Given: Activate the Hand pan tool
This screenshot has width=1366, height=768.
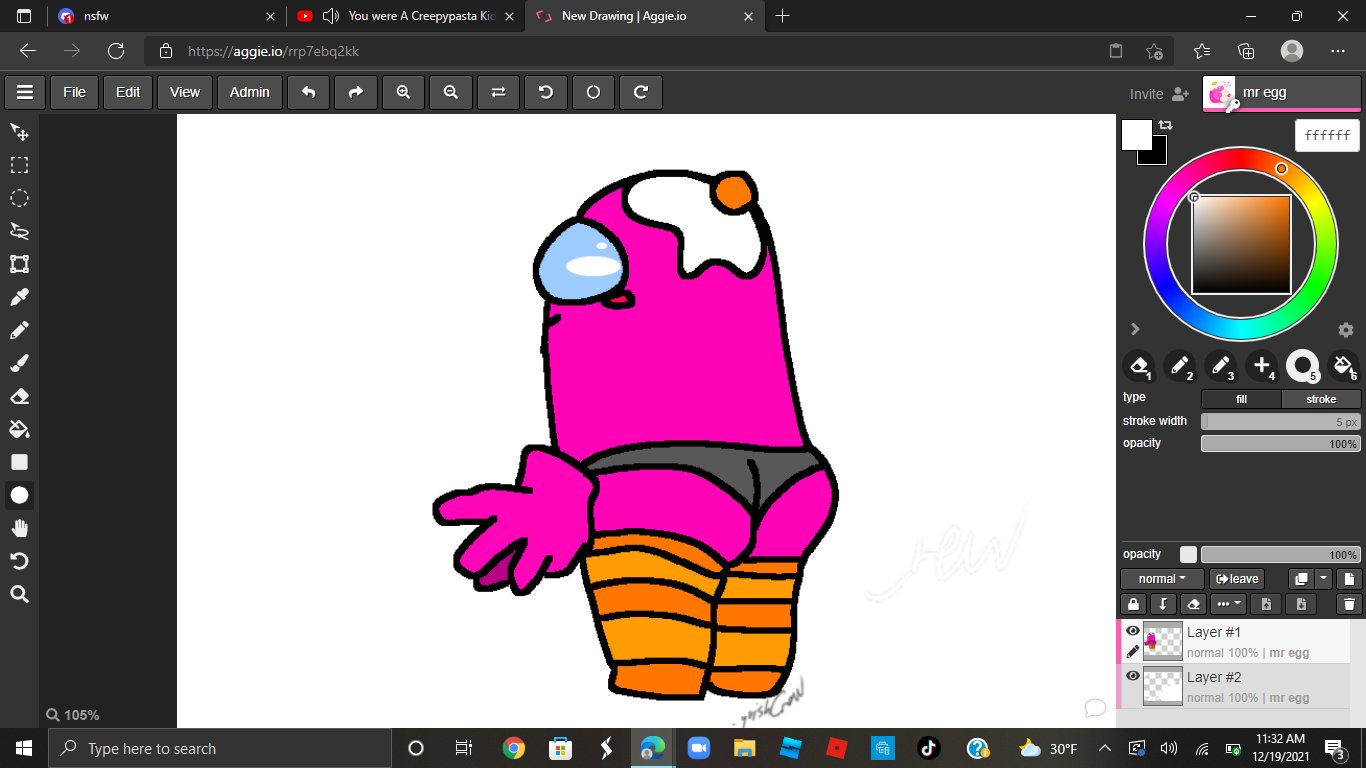Looking at the screenshot, I should coord(19,528).
